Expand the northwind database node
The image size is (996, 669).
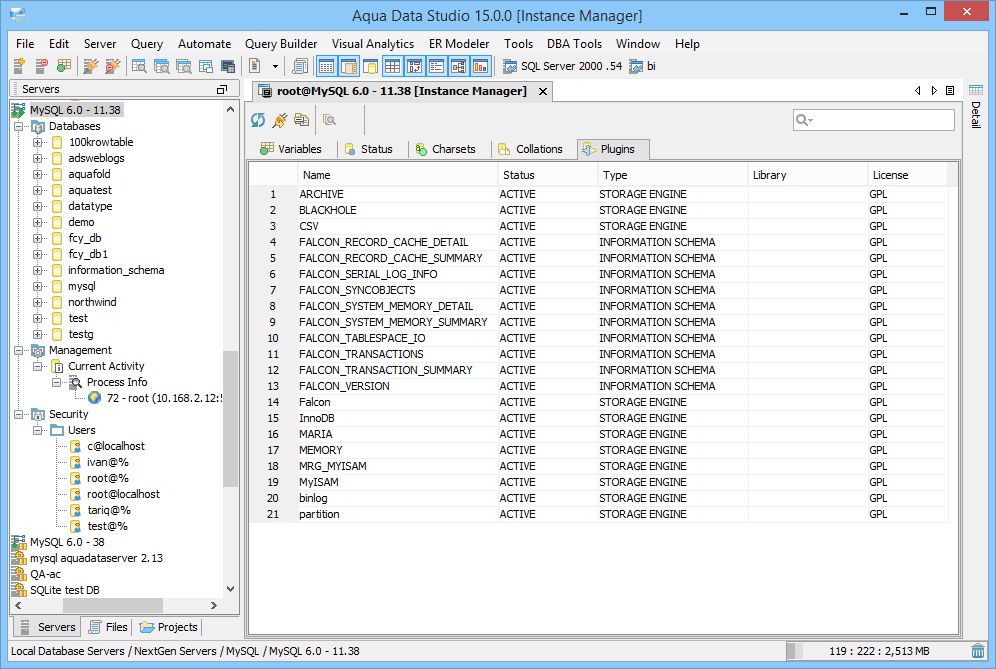[37, 302]
